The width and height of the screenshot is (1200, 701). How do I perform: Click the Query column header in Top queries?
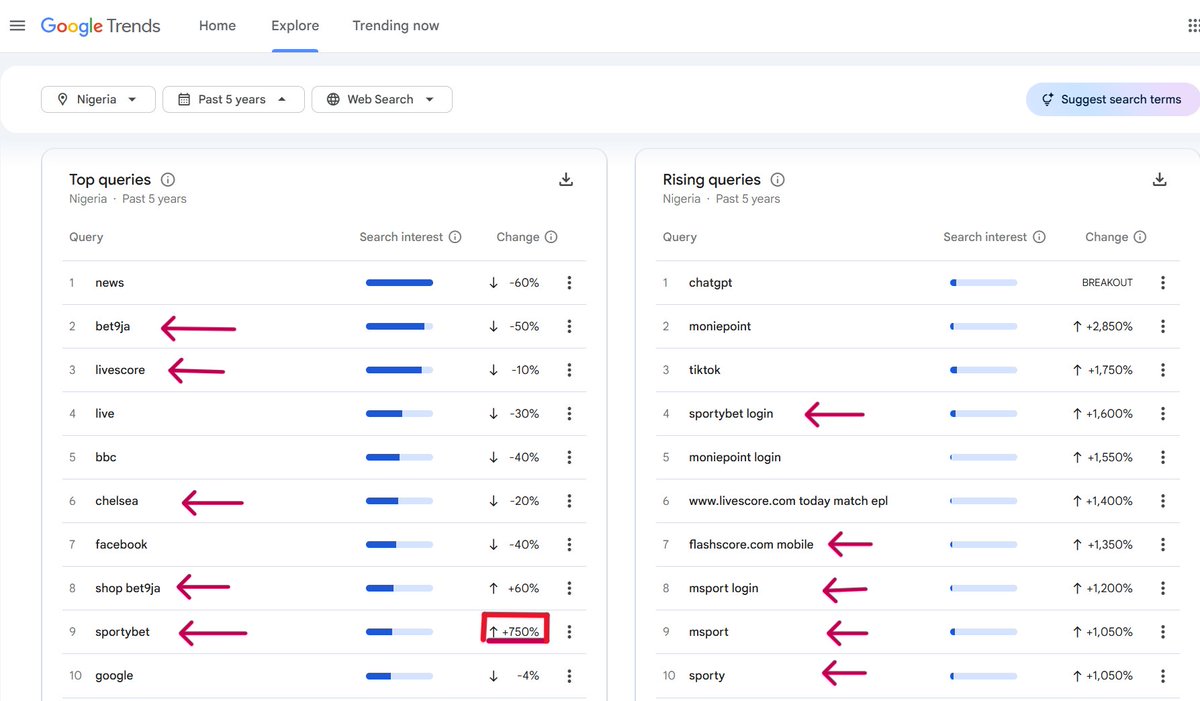86,237
